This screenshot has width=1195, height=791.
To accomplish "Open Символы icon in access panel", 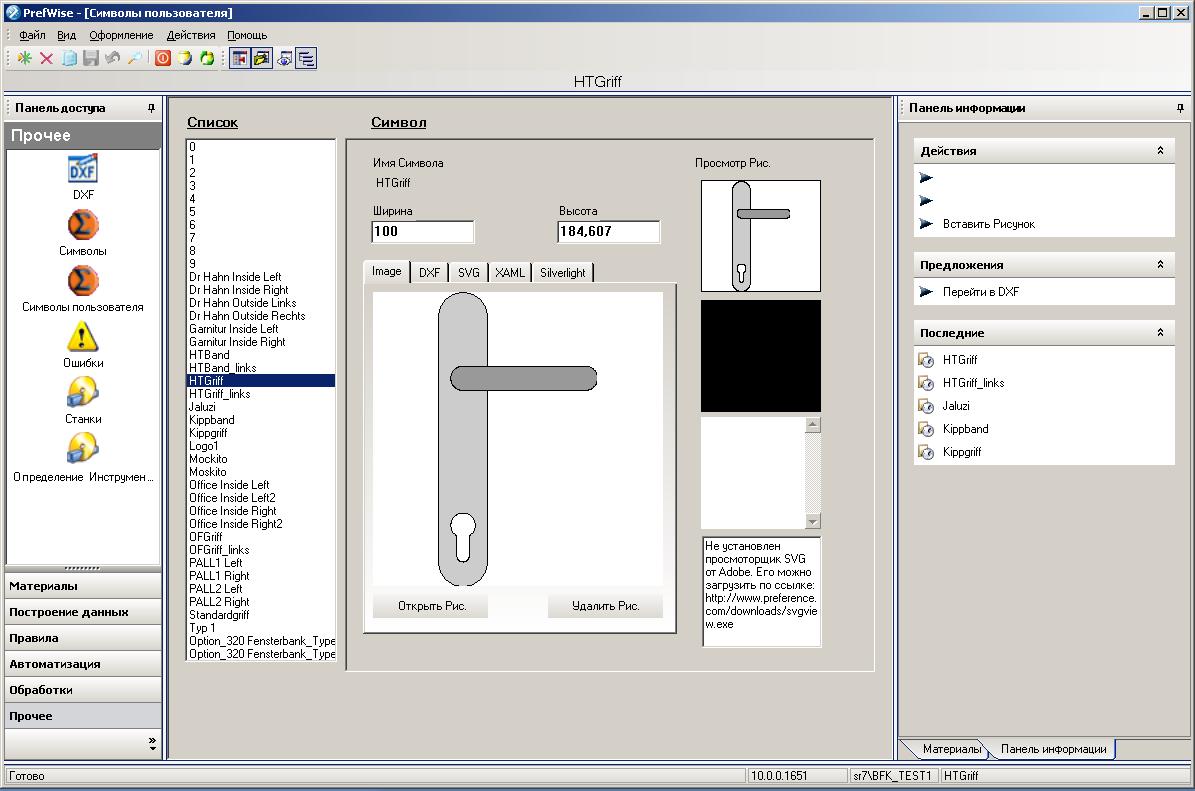I will 83,225.
